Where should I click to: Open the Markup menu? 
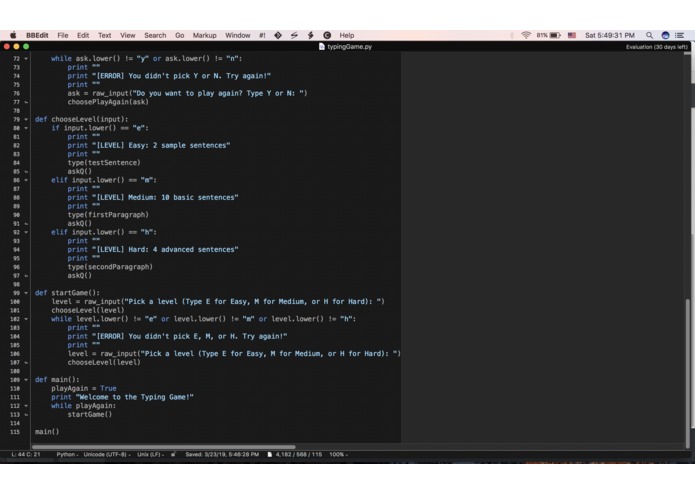pos(204,35)
